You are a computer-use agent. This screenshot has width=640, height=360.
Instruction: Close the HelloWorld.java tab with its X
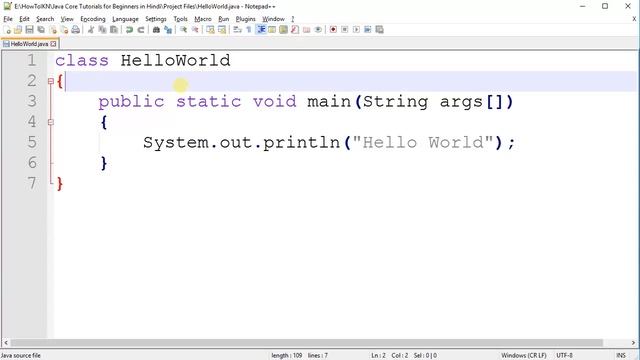(53, 44)
